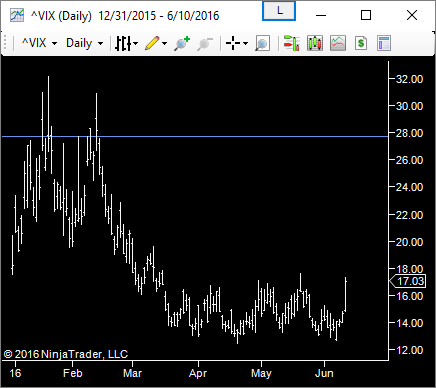Select the crosshair cursor icon
The width and height of the screenshot is (436, 388).
point(233,43)
